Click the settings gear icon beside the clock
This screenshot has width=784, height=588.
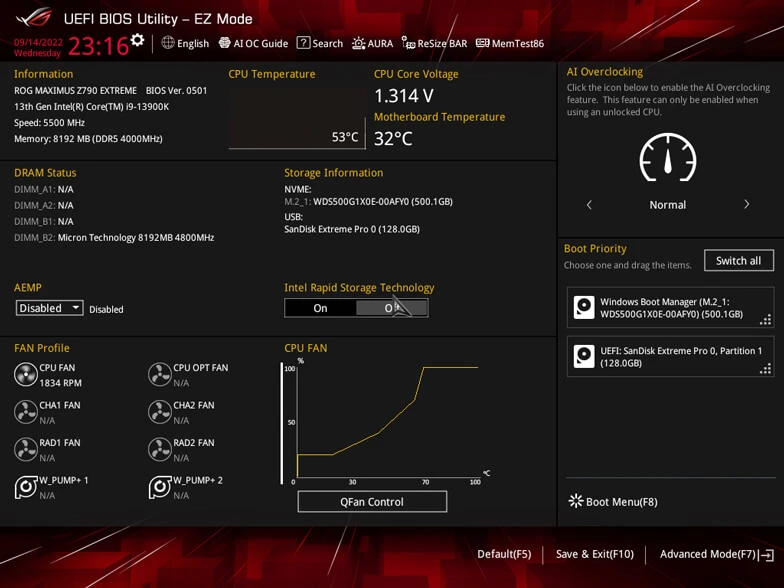[138, 41]
